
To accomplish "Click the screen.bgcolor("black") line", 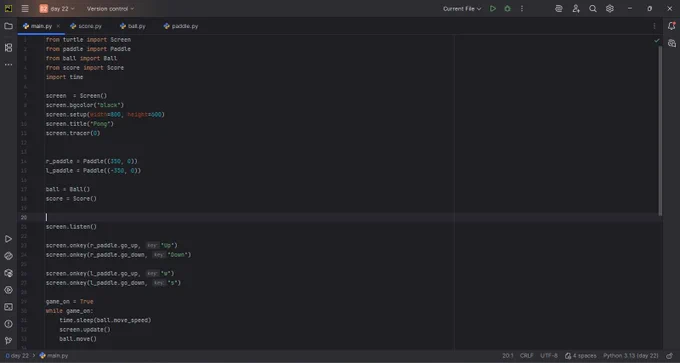I will tap(85, 105).
